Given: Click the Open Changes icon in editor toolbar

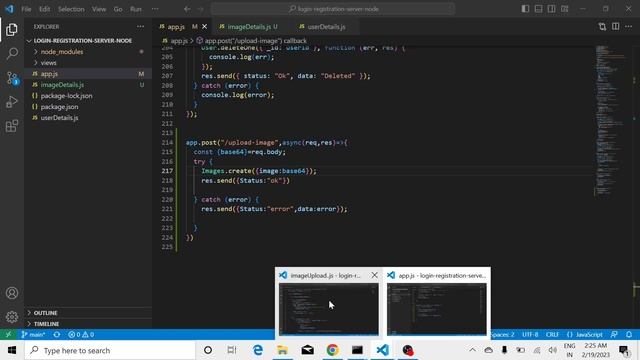Looking at the screenshot, I should coord(602,27).
